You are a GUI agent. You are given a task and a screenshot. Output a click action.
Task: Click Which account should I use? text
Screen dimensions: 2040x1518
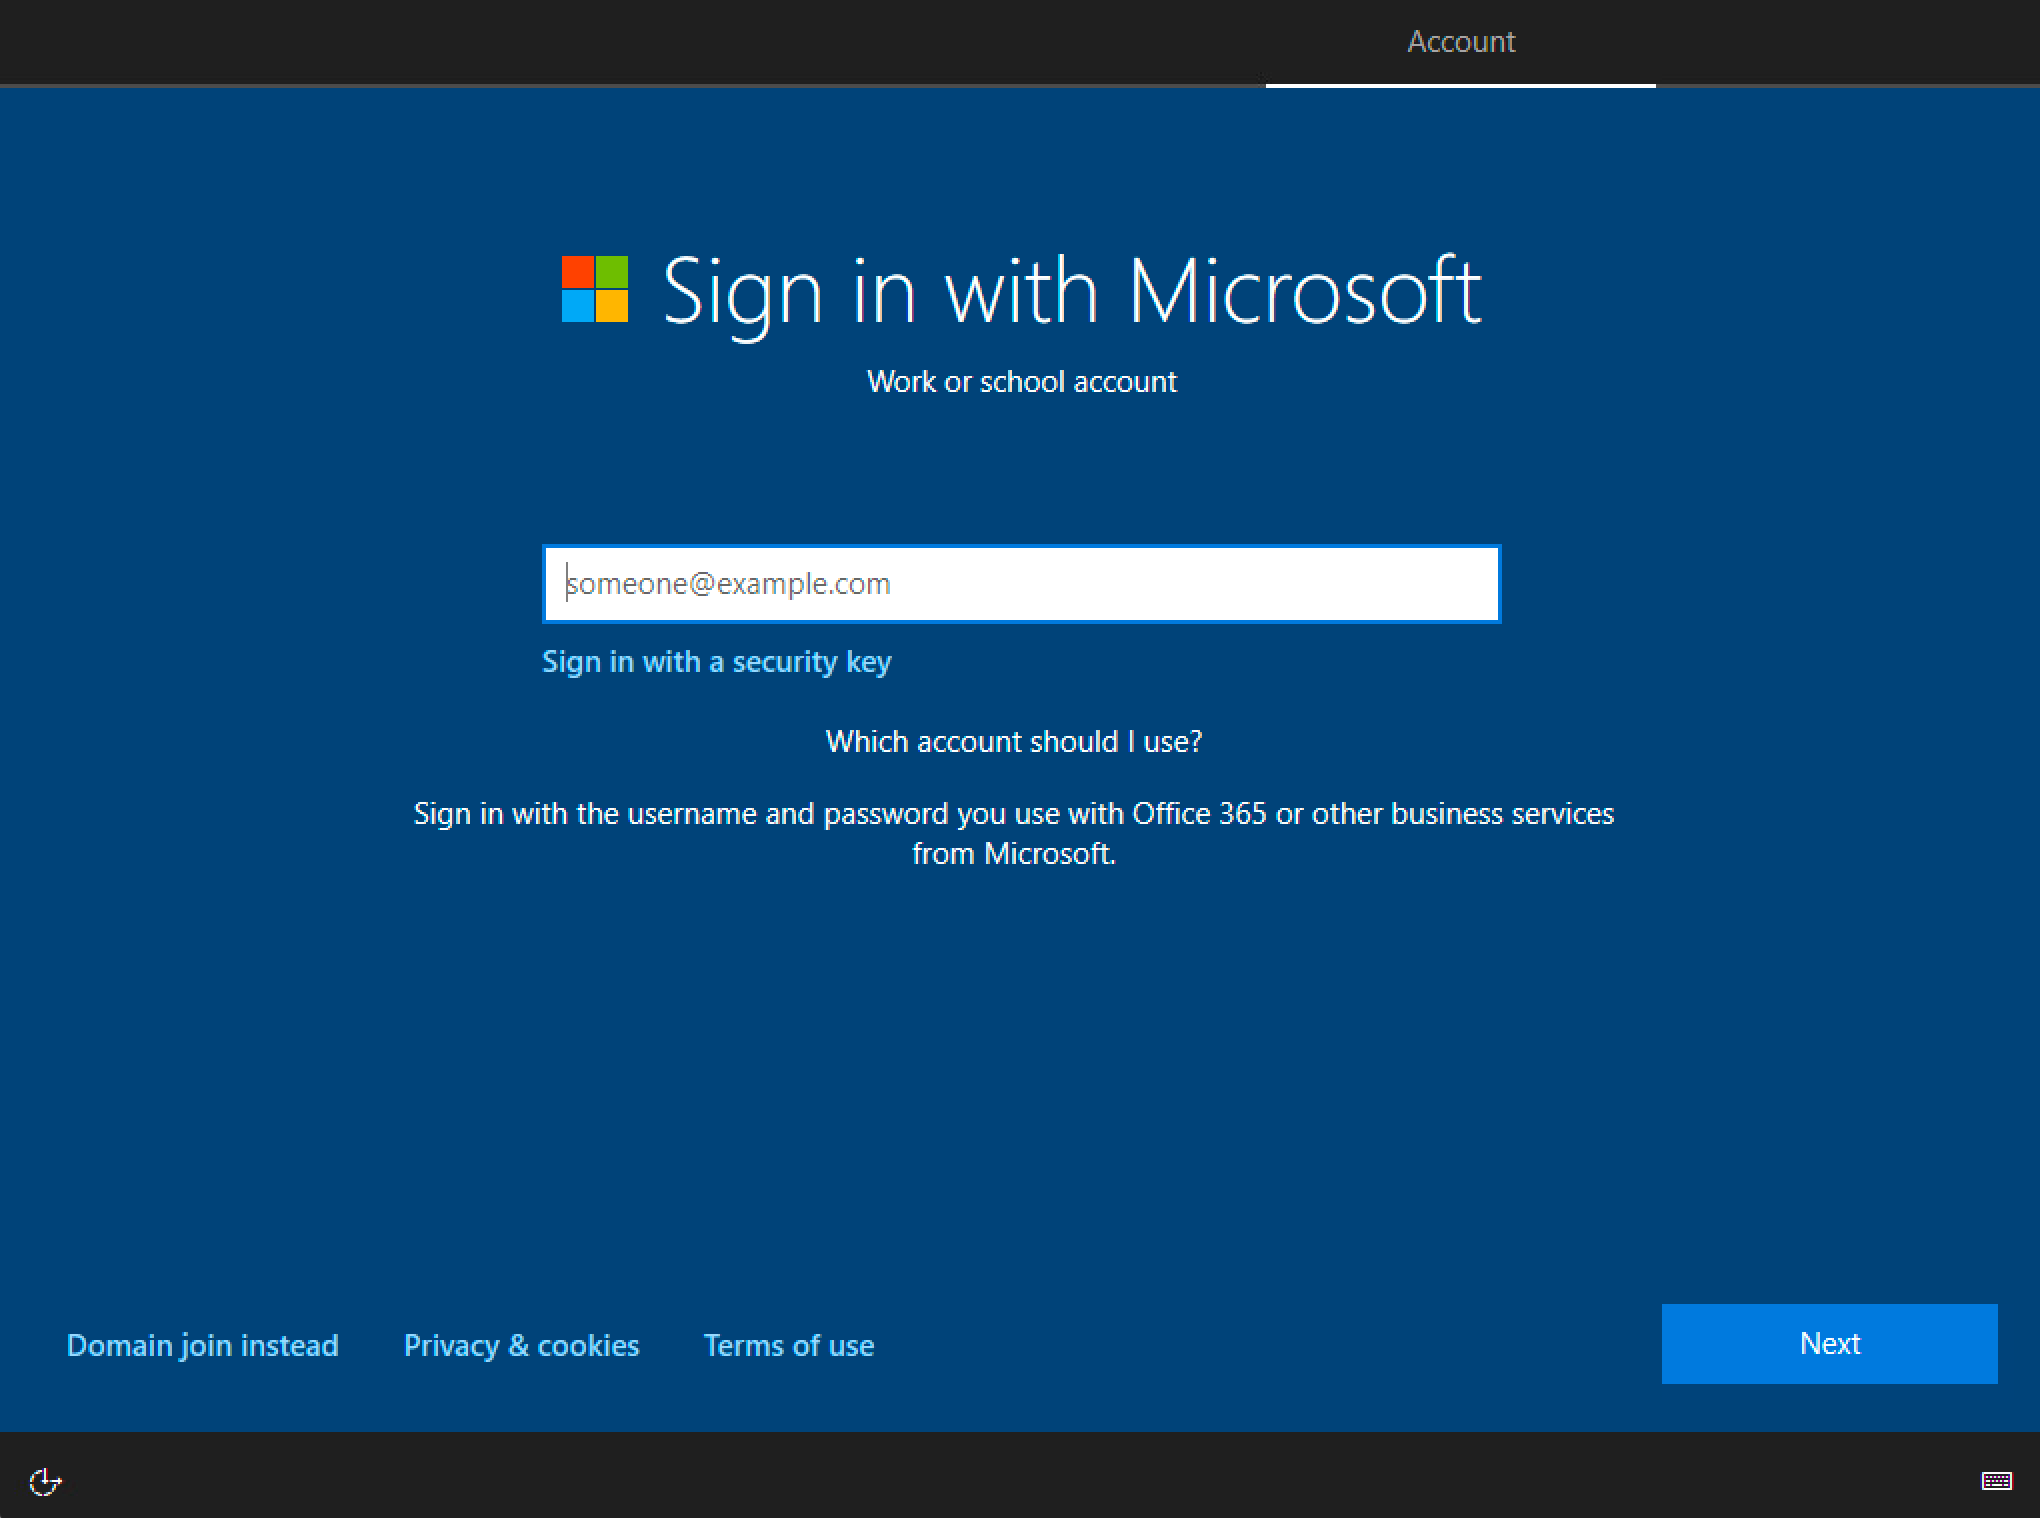click(1013, 742)
